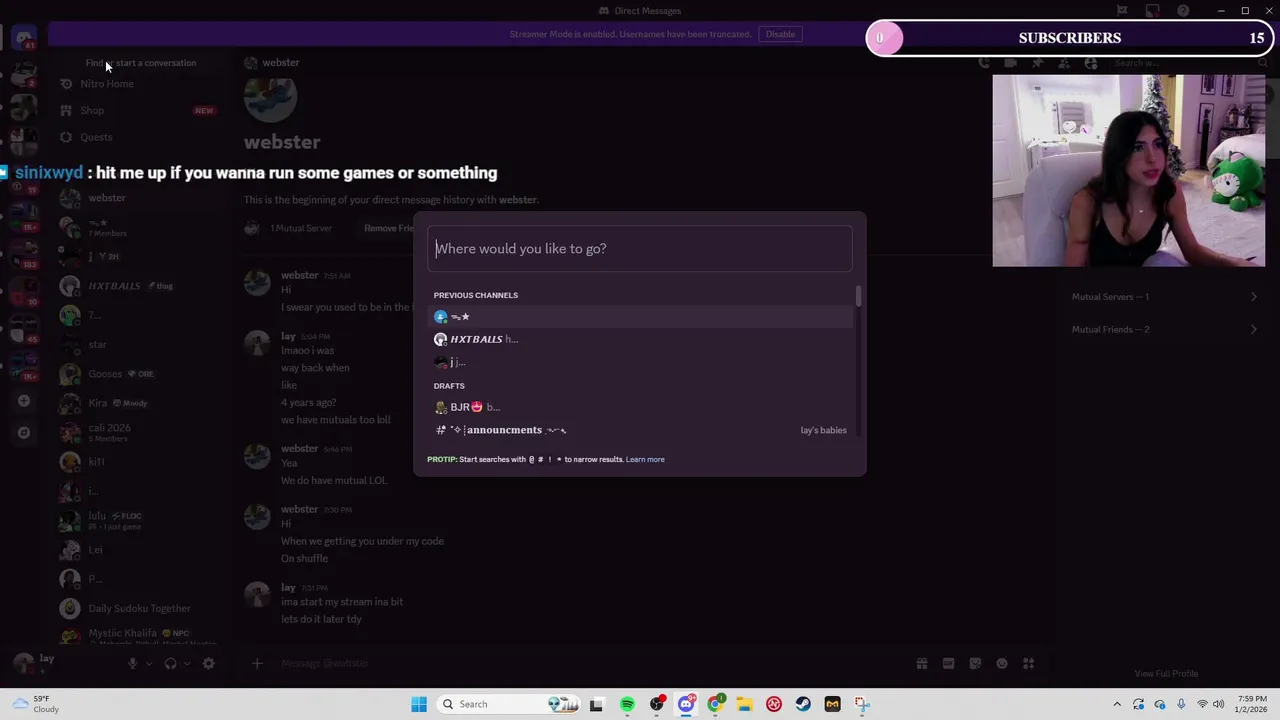Open the sticker picker icon
Image resolution: width=1280 pixels, height=720 pixels.
(x=975, y=663)
